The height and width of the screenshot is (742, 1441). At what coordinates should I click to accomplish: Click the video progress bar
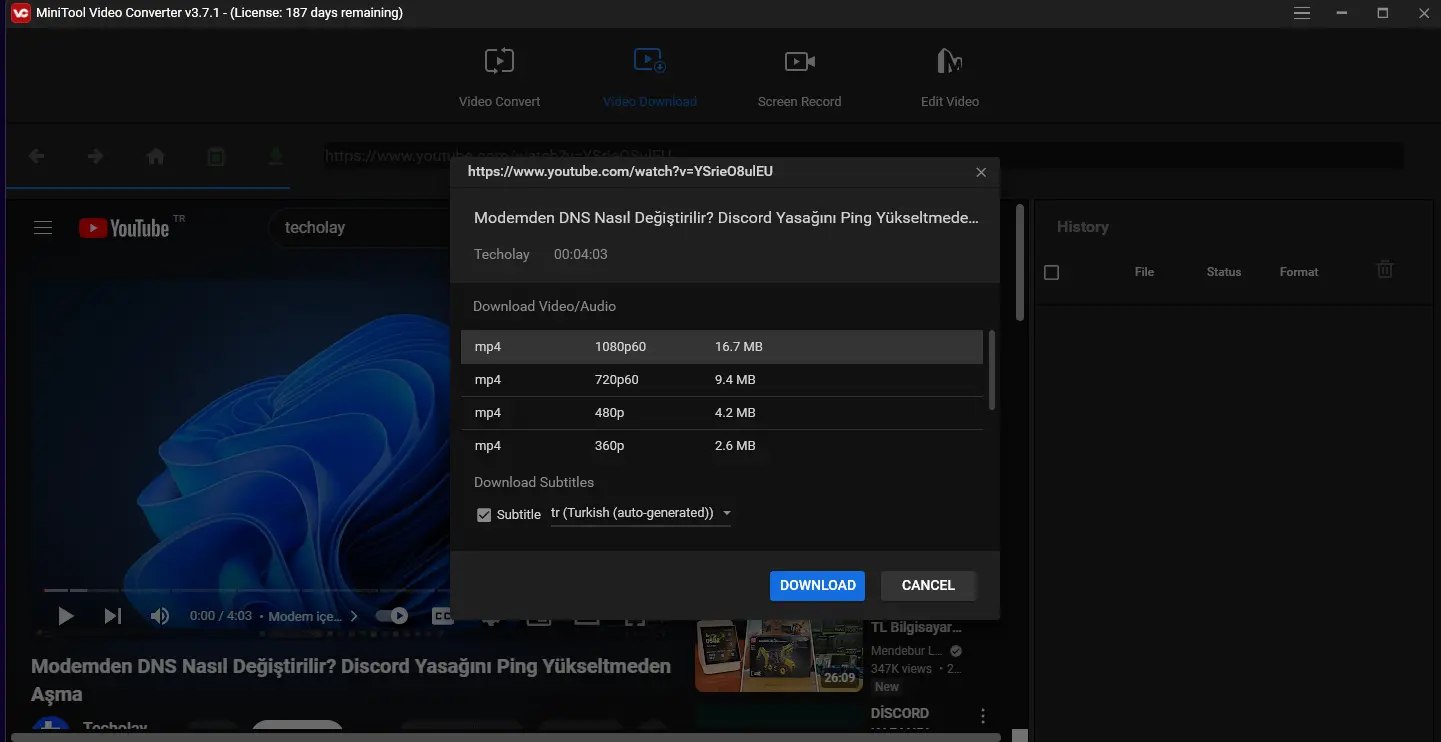point(246,590)
